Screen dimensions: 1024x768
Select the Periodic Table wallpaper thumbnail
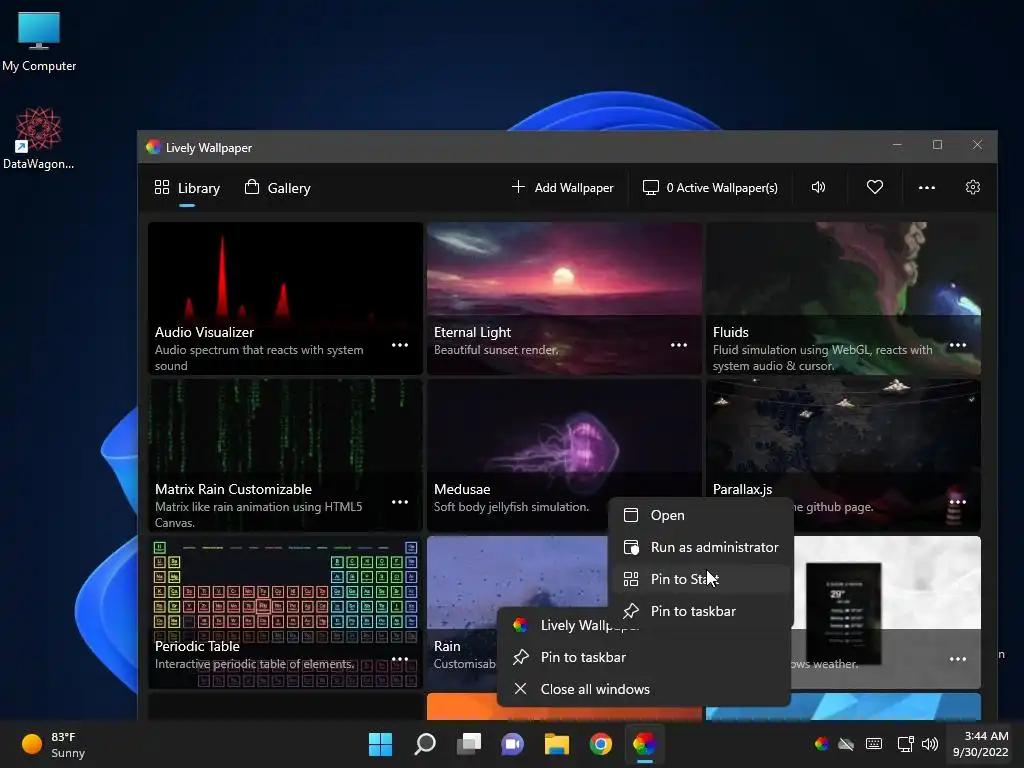(285, 612)
